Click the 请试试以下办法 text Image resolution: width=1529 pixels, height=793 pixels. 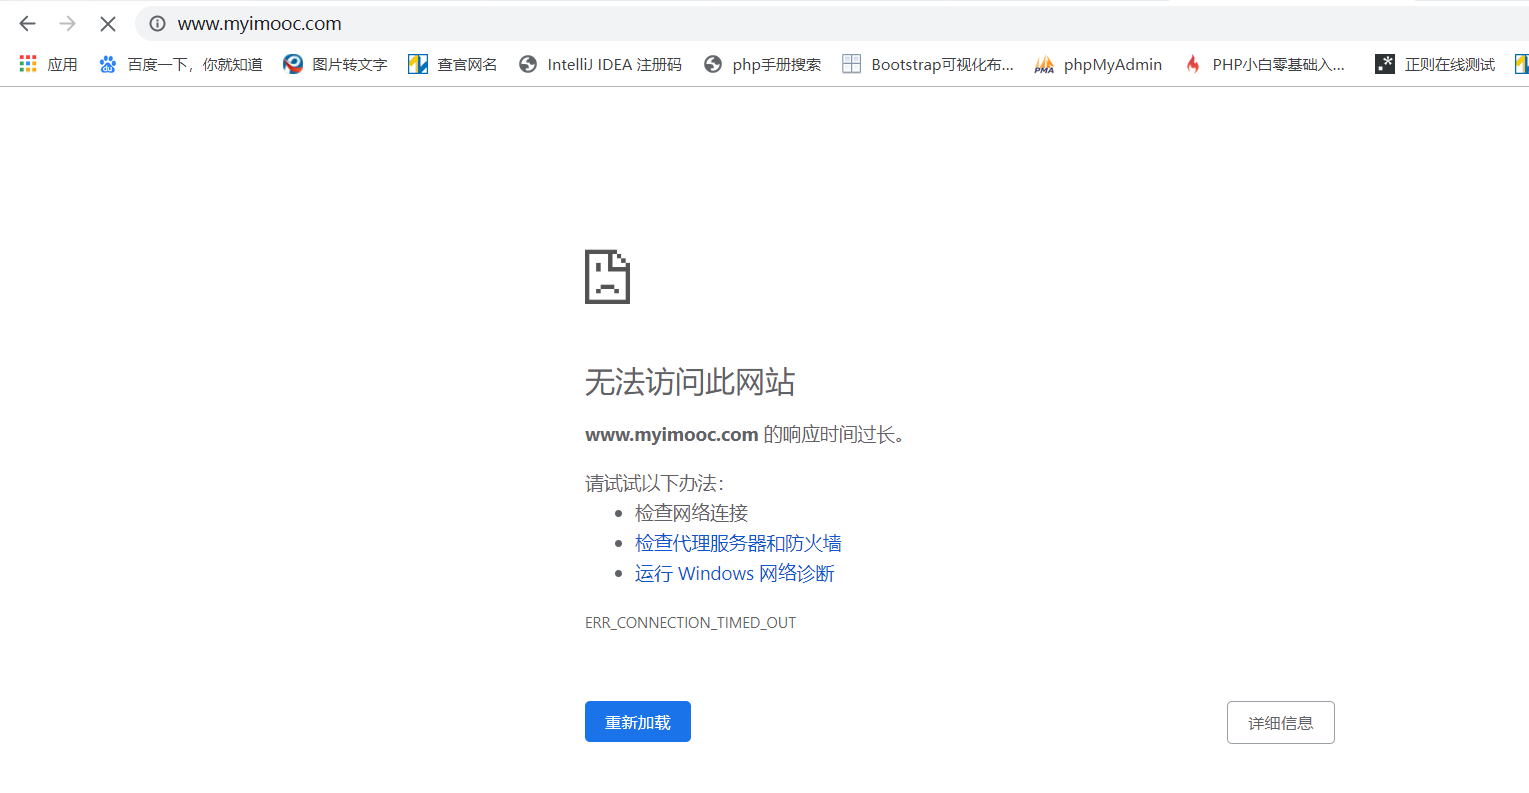[655, 484]
